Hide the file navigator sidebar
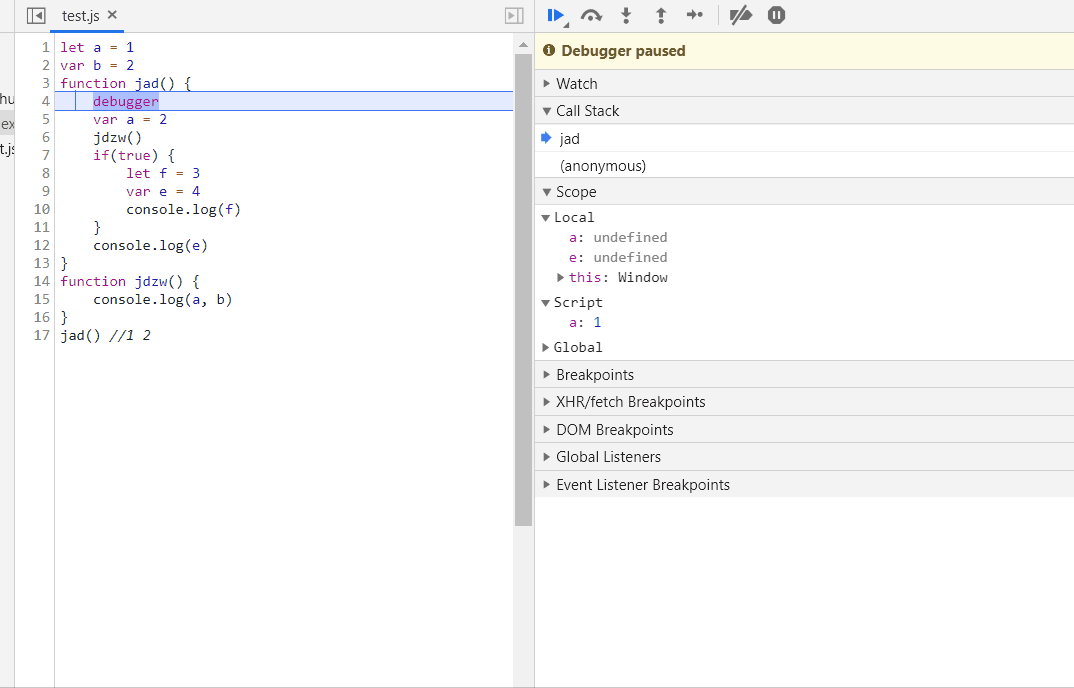 tap(36, 15)
